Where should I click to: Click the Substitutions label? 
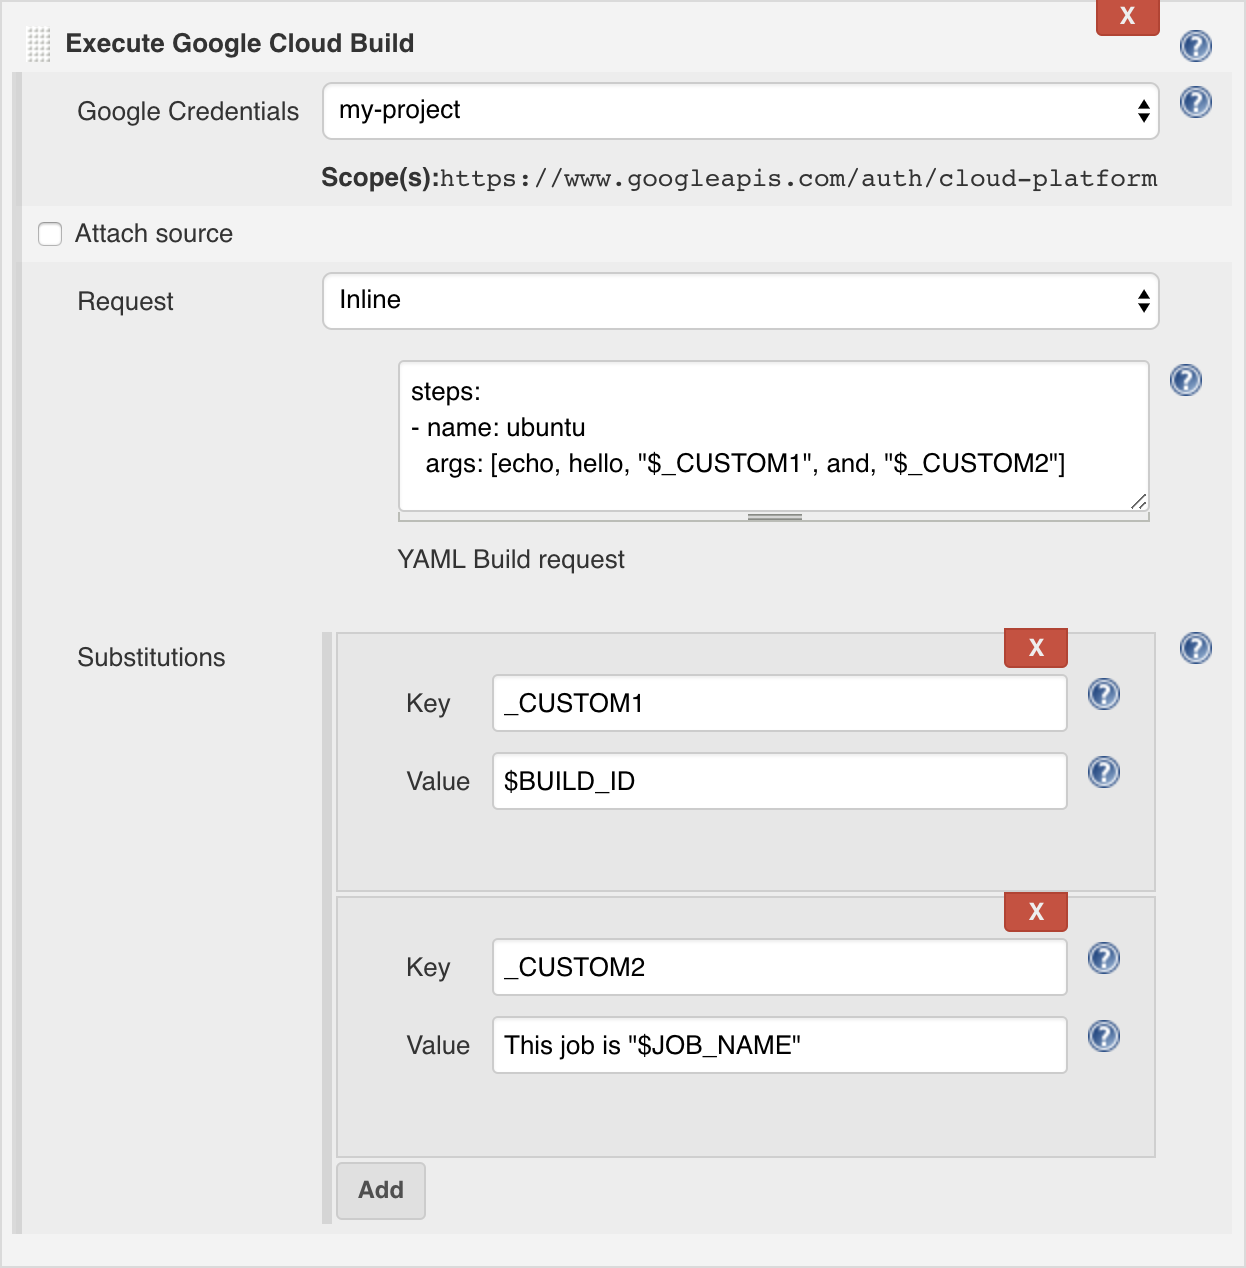151,657
